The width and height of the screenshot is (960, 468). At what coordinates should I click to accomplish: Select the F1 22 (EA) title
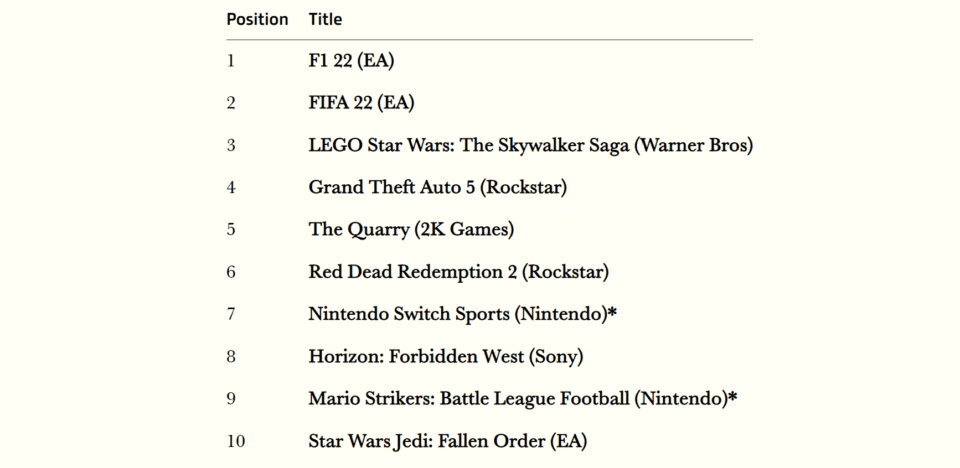point(351,61)
